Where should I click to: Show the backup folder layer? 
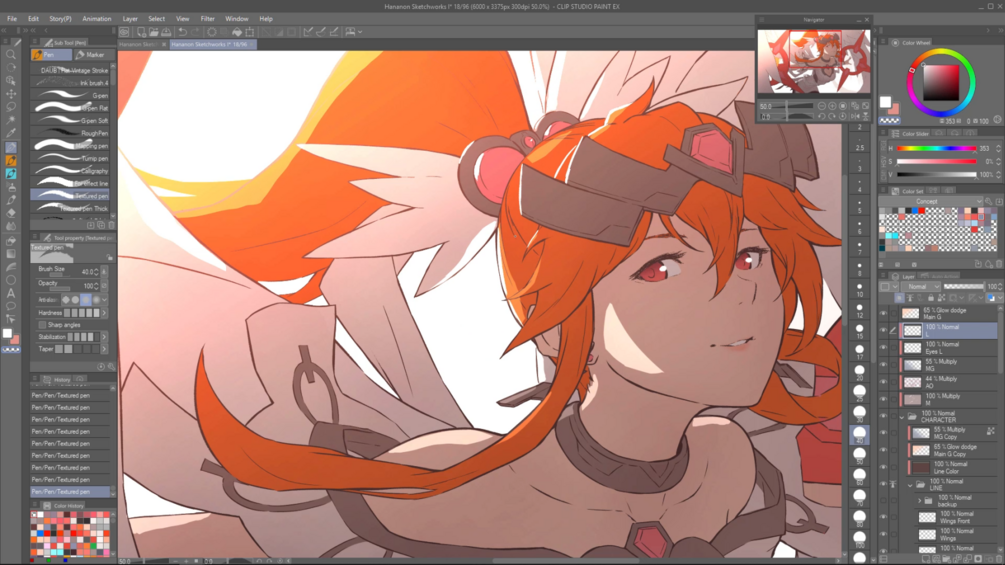click(883, 500)
